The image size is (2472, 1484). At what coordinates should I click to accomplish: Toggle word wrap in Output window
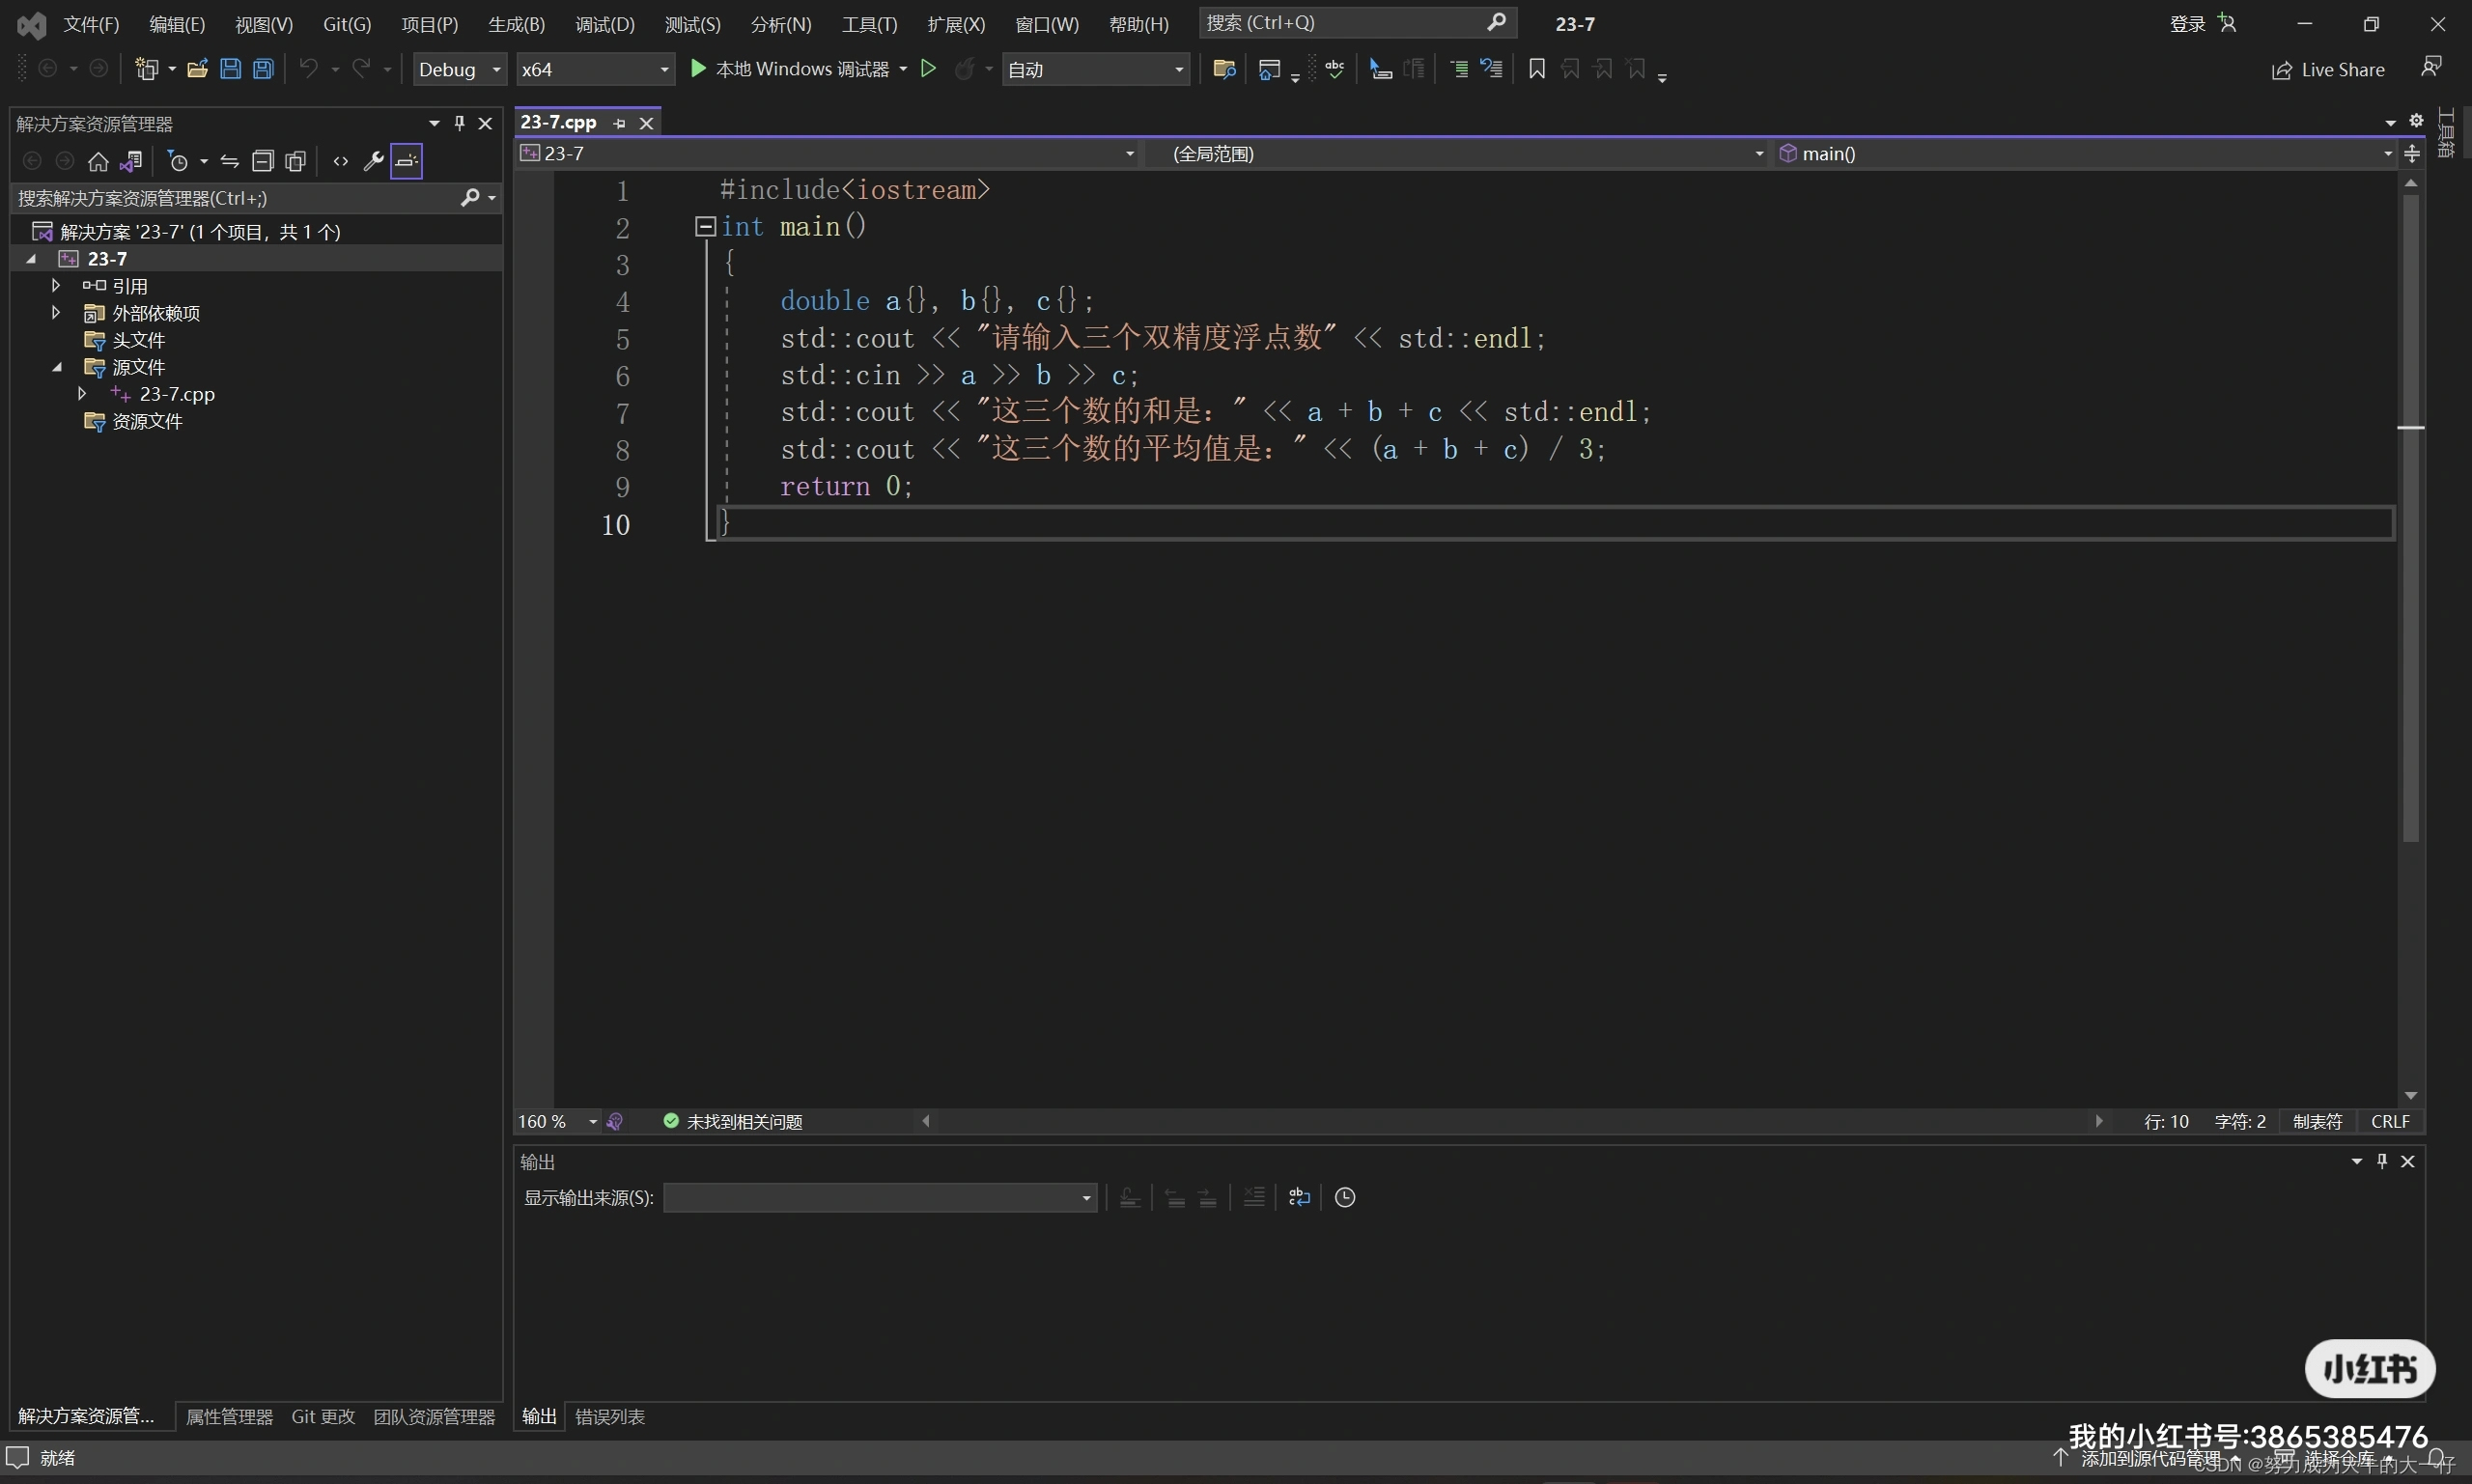click(x=1299, y=1197)
